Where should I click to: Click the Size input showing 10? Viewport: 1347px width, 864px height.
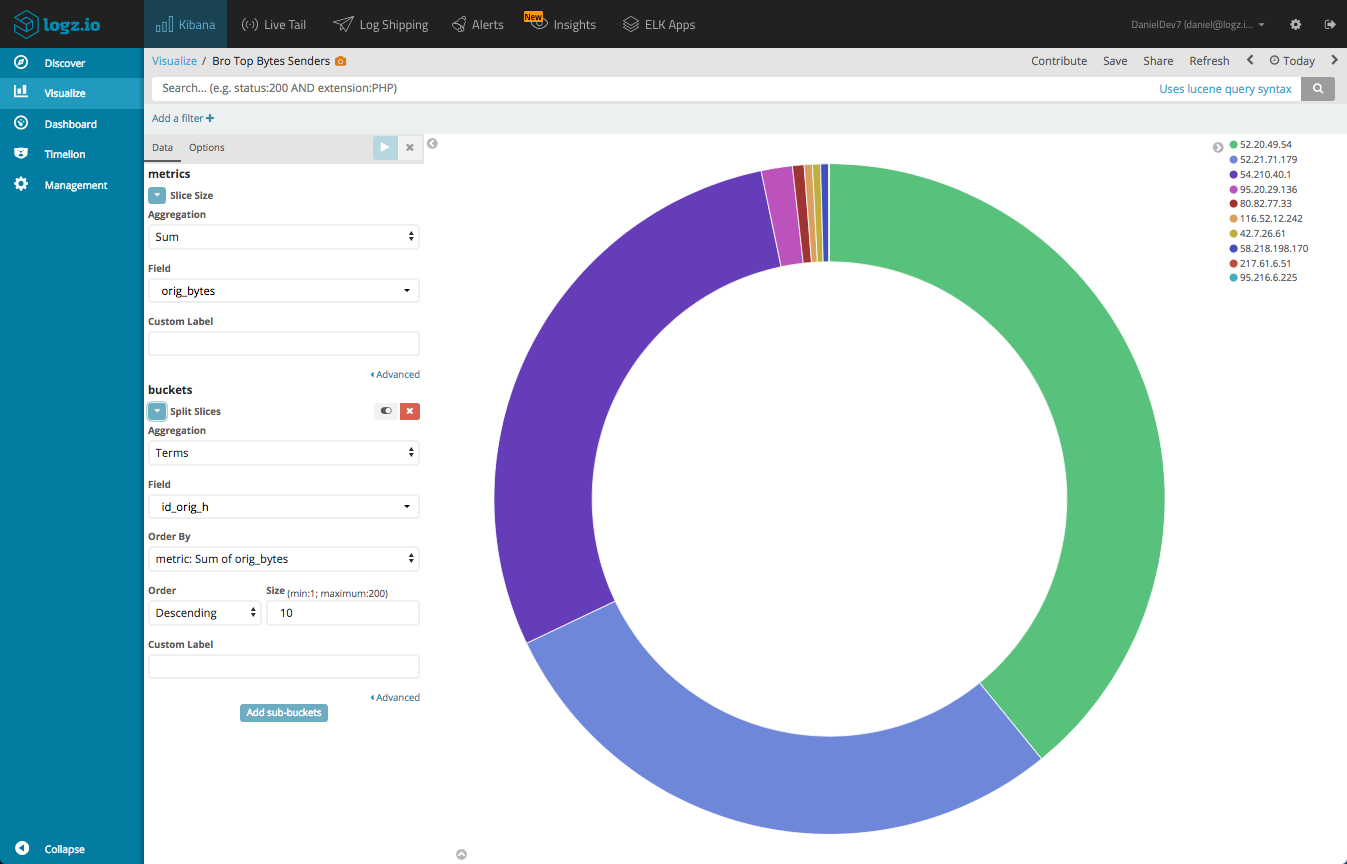click(x=343, y=613)
